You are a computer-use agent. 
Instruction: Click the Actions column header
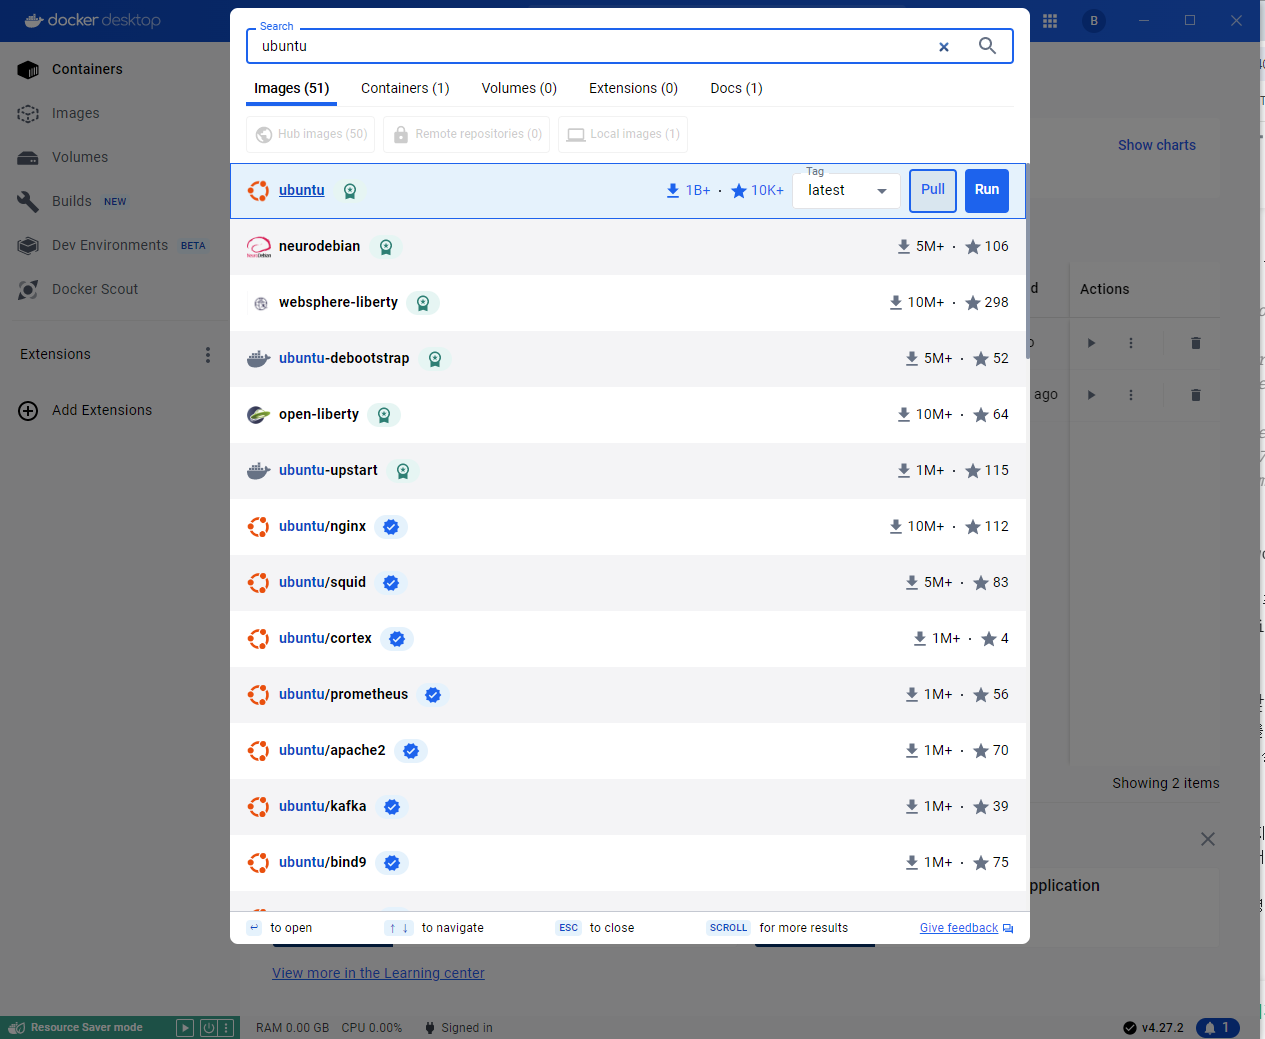coord(1104,289)
